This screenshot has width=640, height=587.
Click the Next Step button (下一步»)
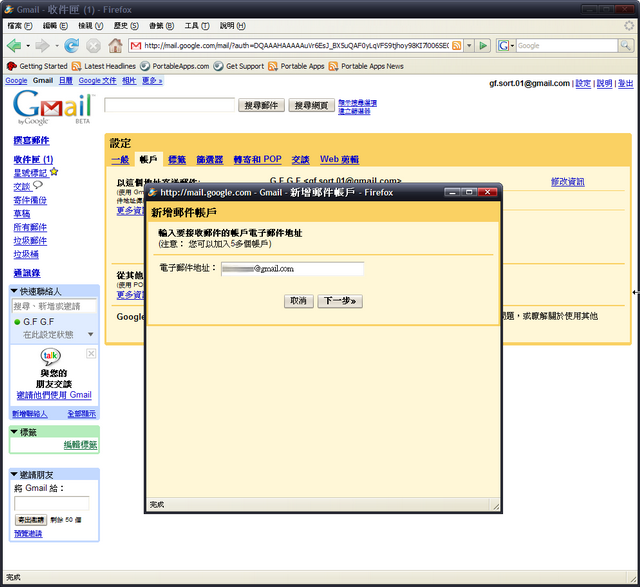click(x=340, y=301)
